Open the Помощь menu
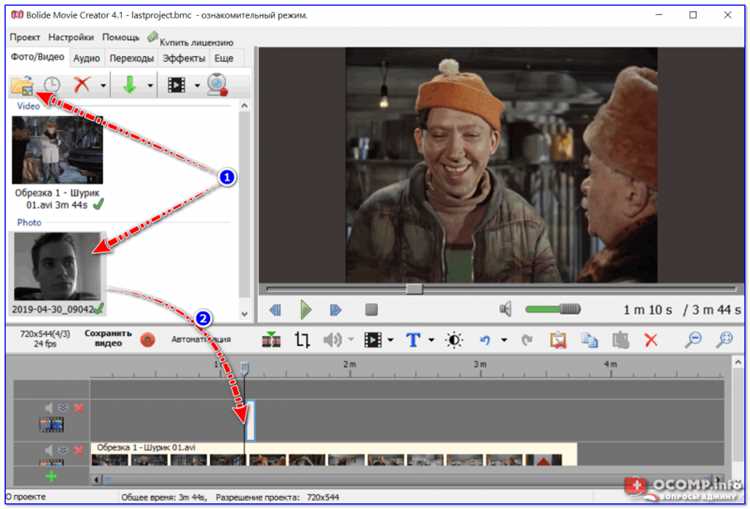Image resolution: width=750 pixels, height=509 pixels. tap(121, 37)
